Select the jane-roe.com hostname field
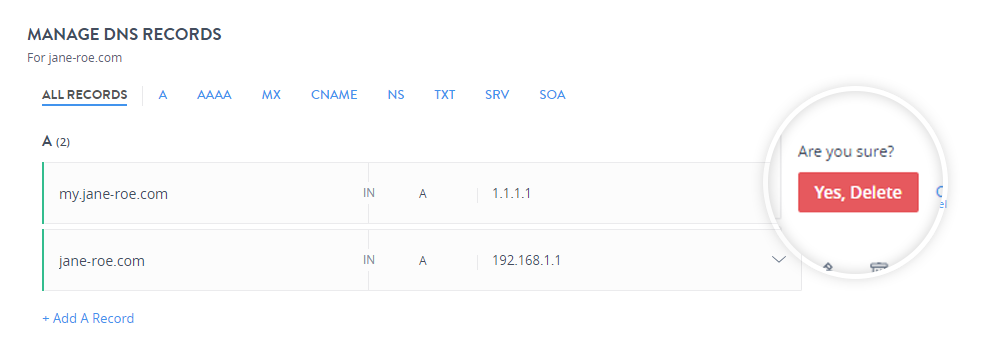Screen dimensions: 988x364 tap(102, 261)
